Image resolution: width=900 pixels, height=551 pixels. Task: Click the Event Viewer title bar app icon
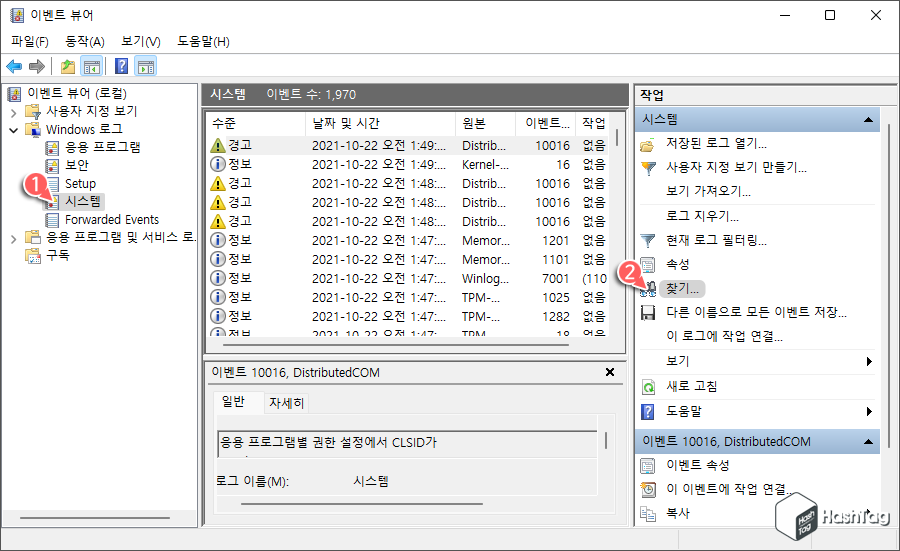(x=17, y=15)
